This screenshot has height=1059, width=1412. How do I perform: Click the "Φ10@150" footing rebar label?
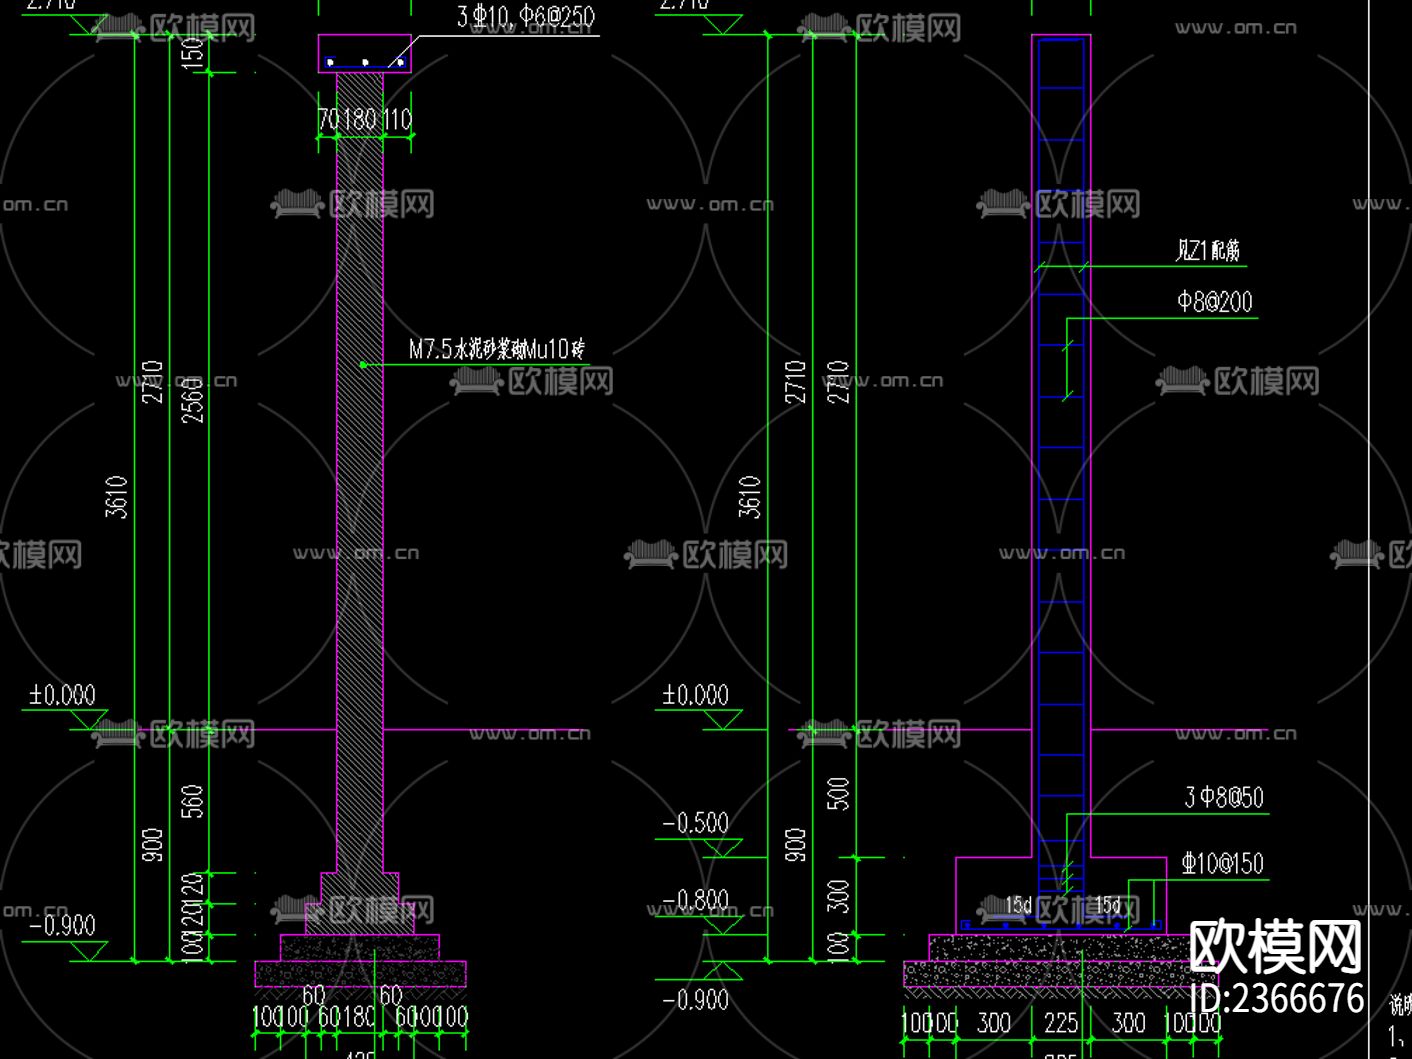(1223, 863)
